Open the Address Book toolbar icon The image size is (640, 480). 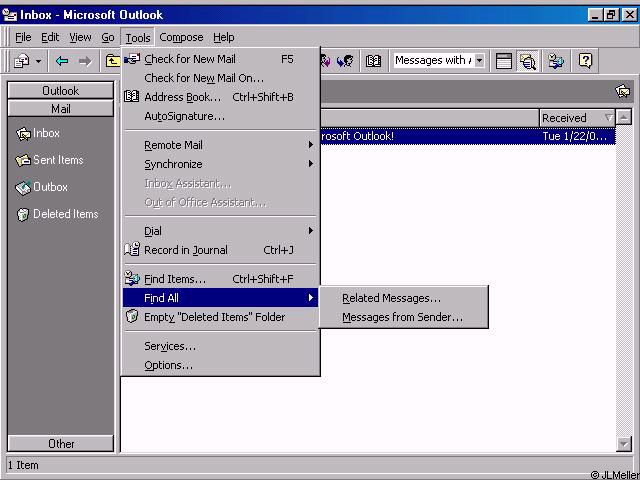[x=373, y=61]
